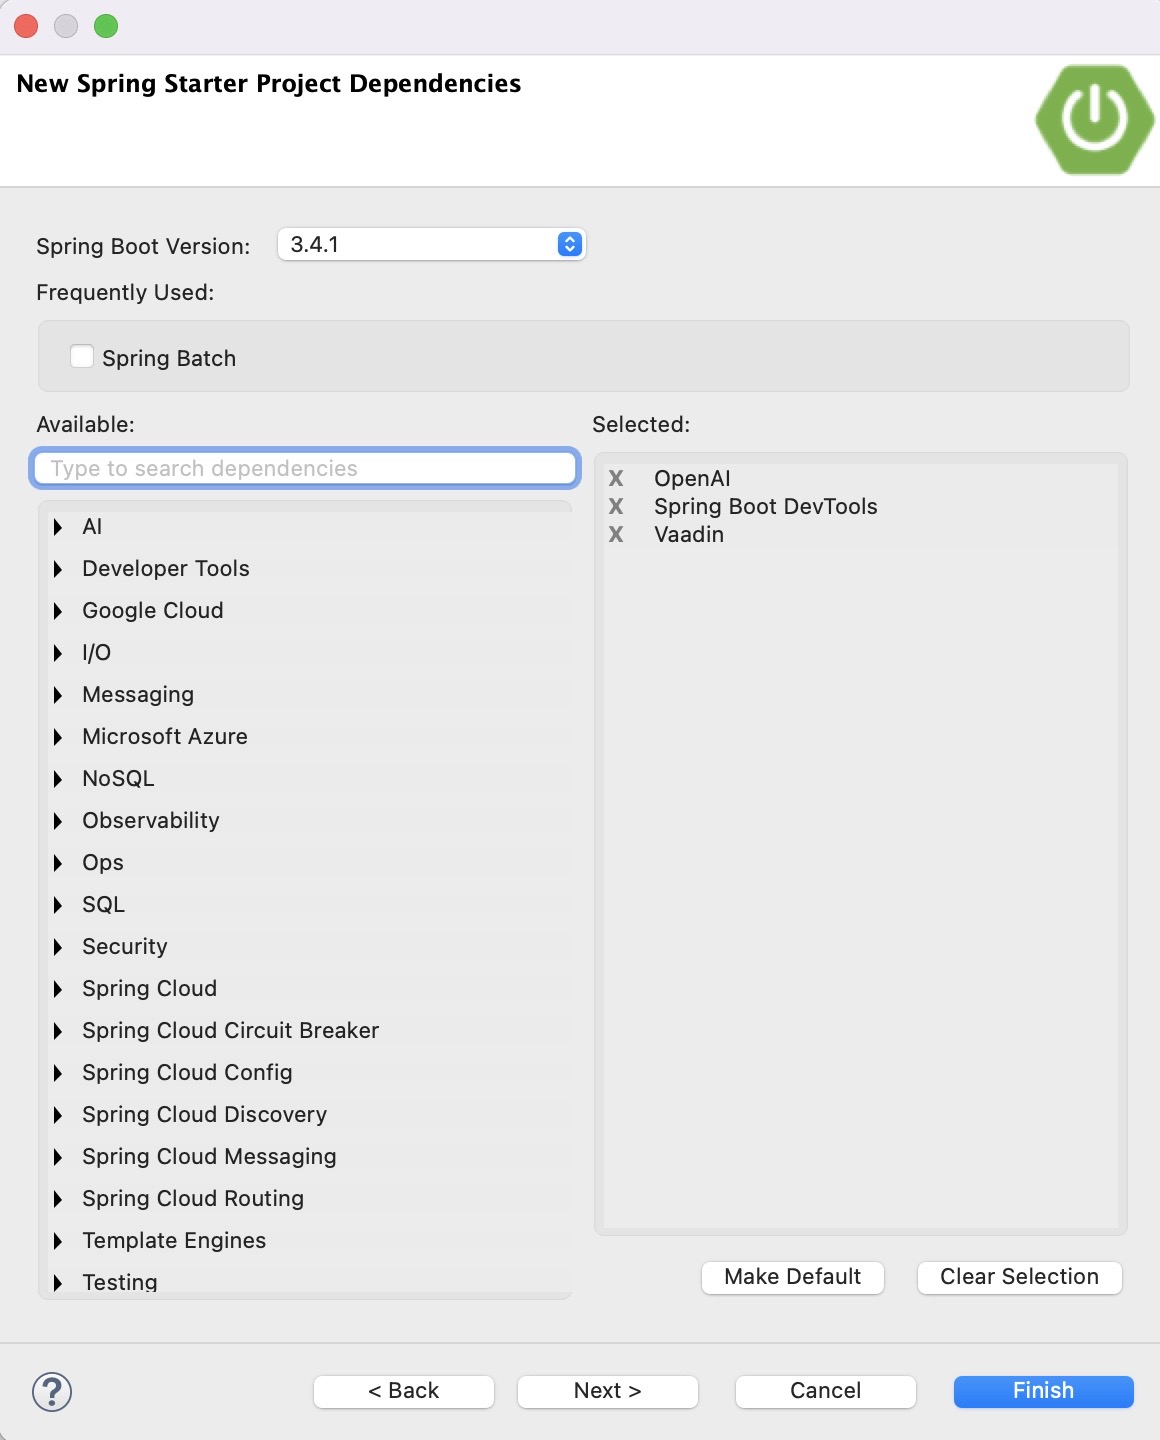
Task: Select the Microsoft Azure label
Action: [165, 737]
